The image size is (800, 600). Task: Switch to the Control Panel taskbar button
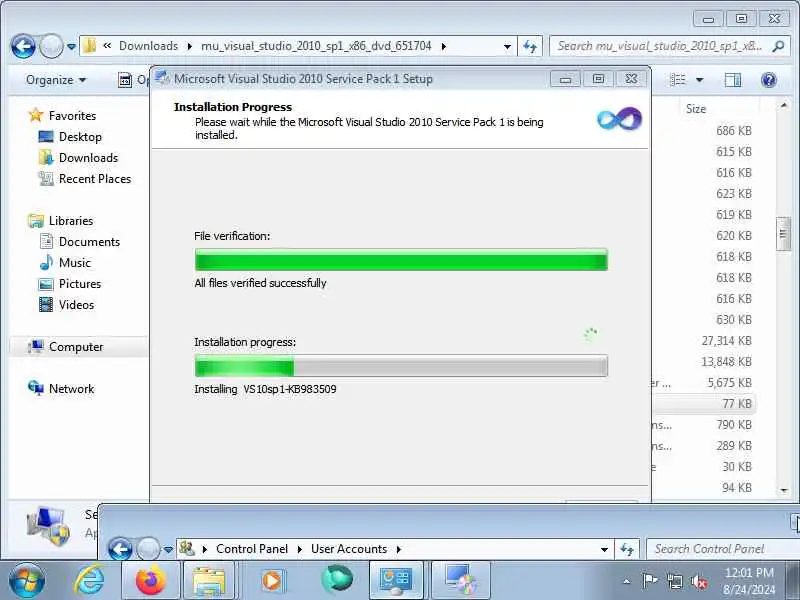pyautogui.click(x=396, y=581)
